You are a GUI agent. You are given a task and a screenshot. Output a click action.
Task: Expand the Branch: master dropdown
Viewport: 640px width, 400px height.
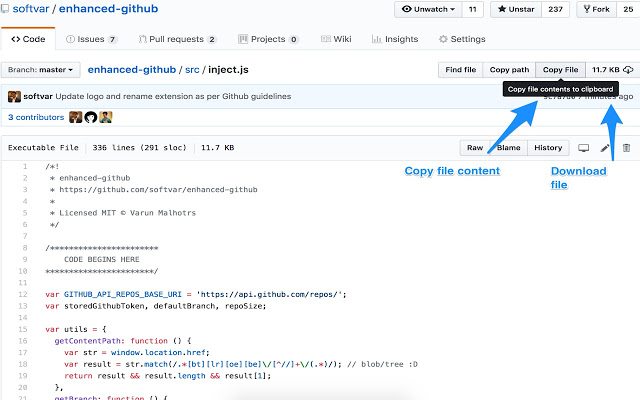(40, 70)
